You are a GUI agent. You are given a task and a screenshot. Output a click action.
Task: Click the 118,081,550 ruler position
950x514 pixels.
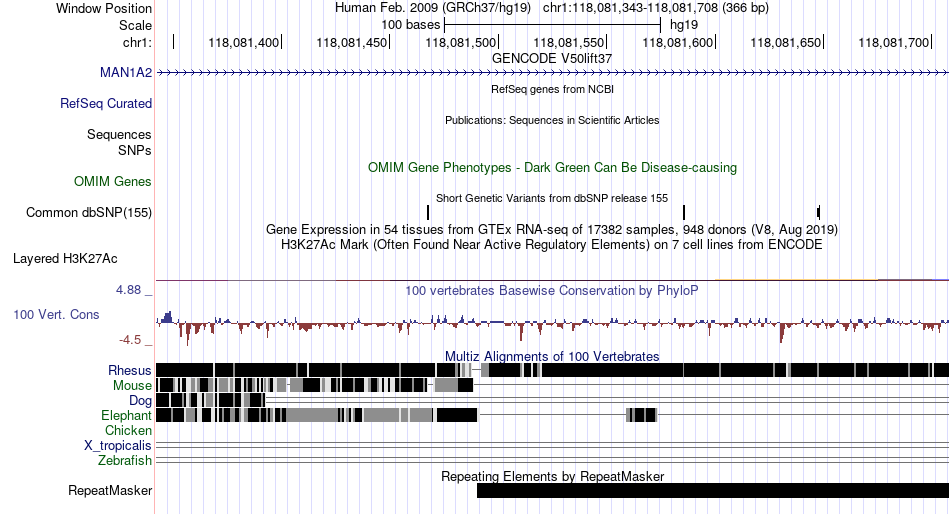[x=569, y=42]
